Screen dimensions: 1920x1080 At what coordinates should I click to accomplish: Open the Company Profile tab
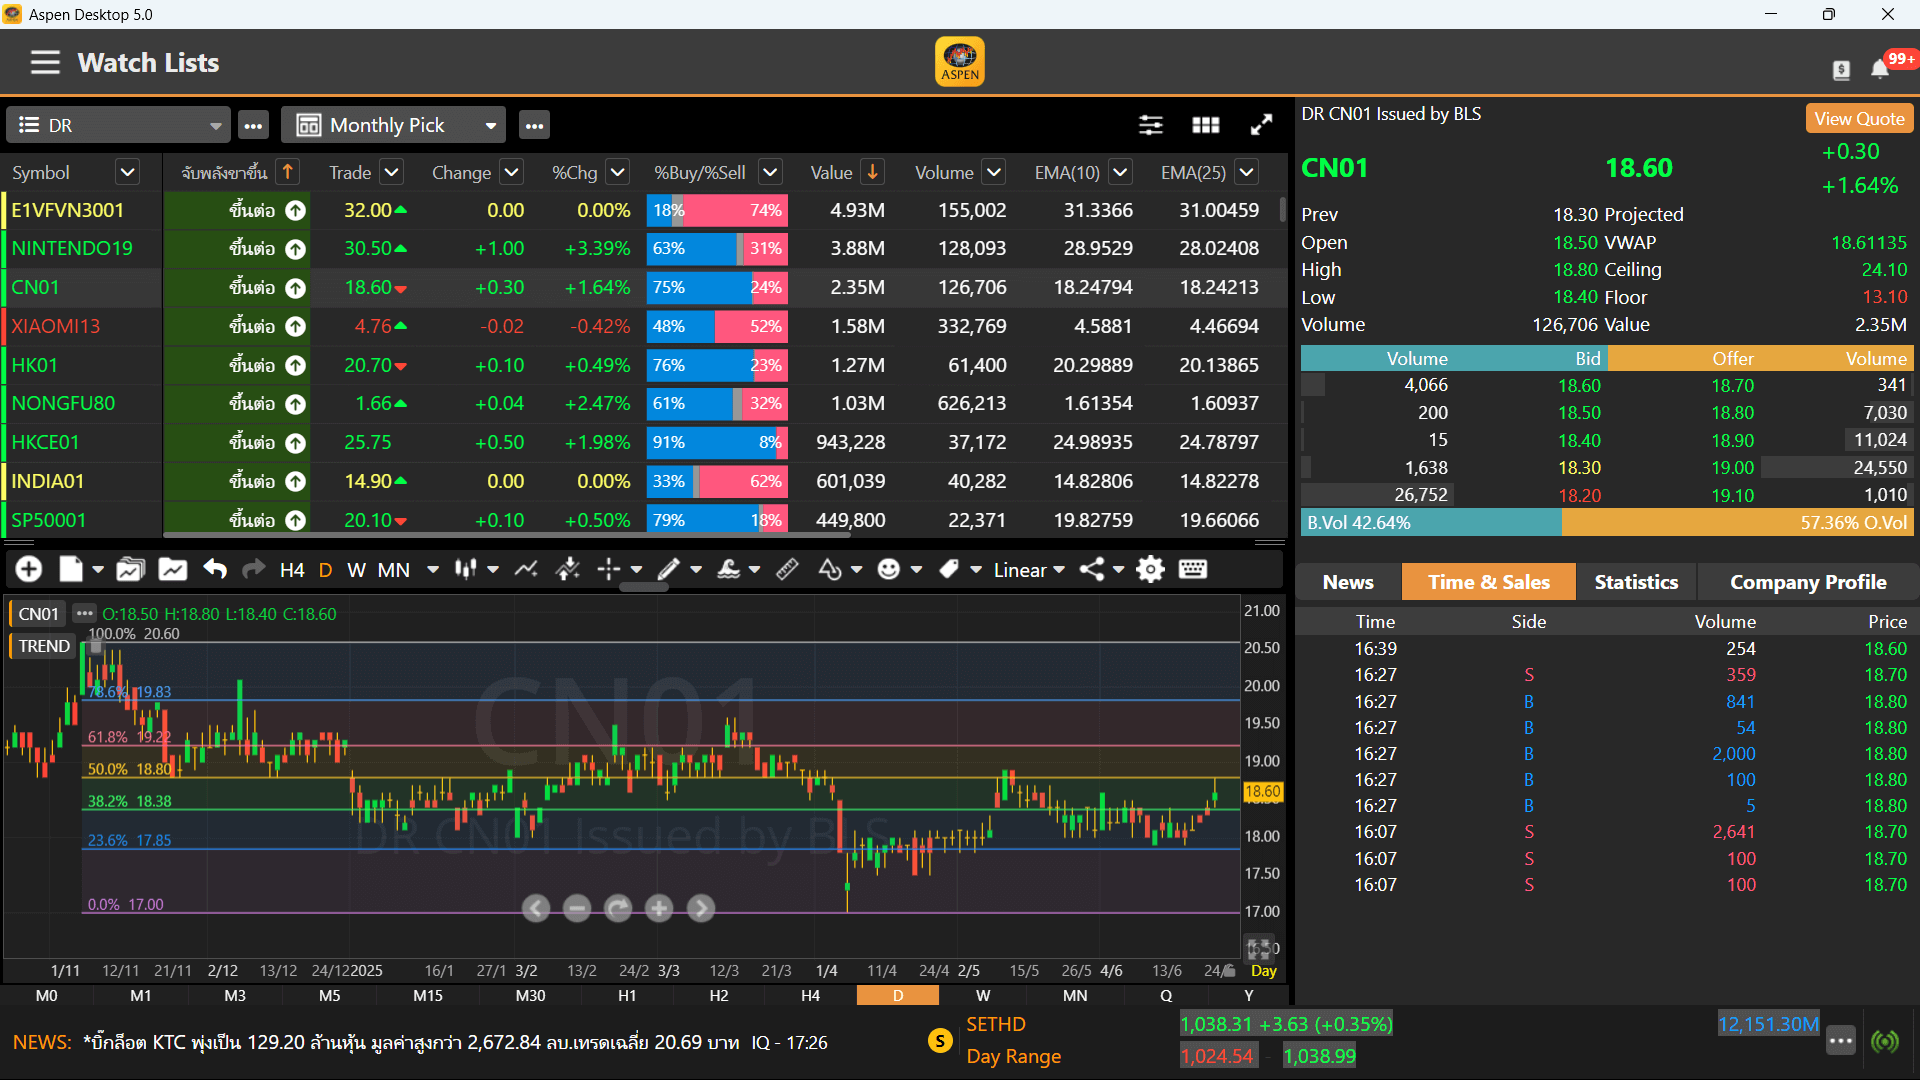point(1808,582)
